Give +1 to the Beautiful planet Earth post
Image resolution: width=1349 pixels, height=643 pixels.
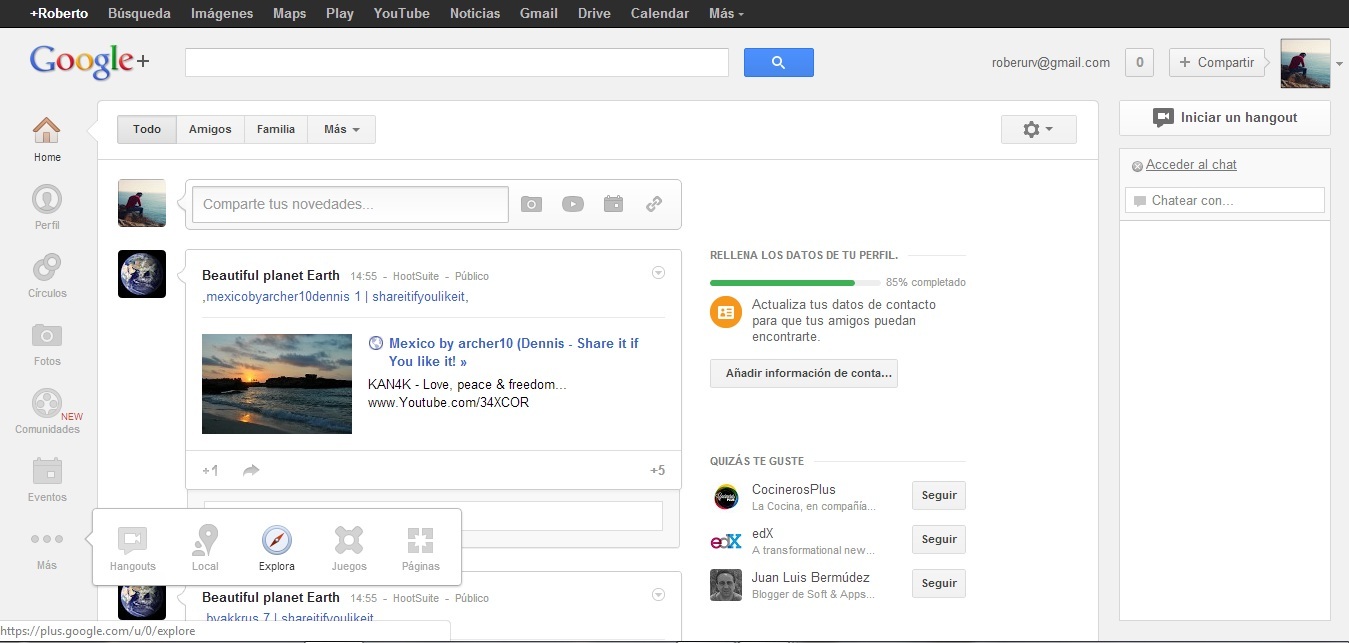(x=208, y=470)
